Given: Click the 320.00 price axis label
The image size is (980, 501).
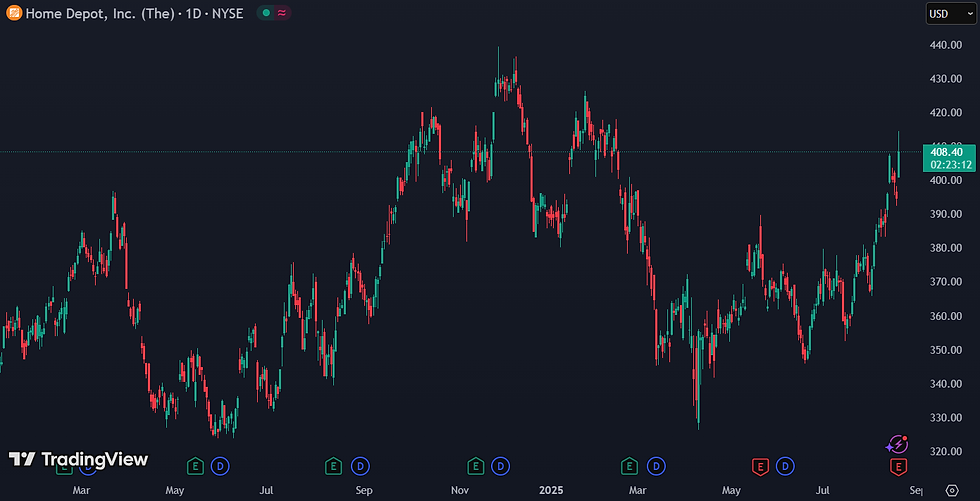Looking at the screenshot, I should [946, 451].
